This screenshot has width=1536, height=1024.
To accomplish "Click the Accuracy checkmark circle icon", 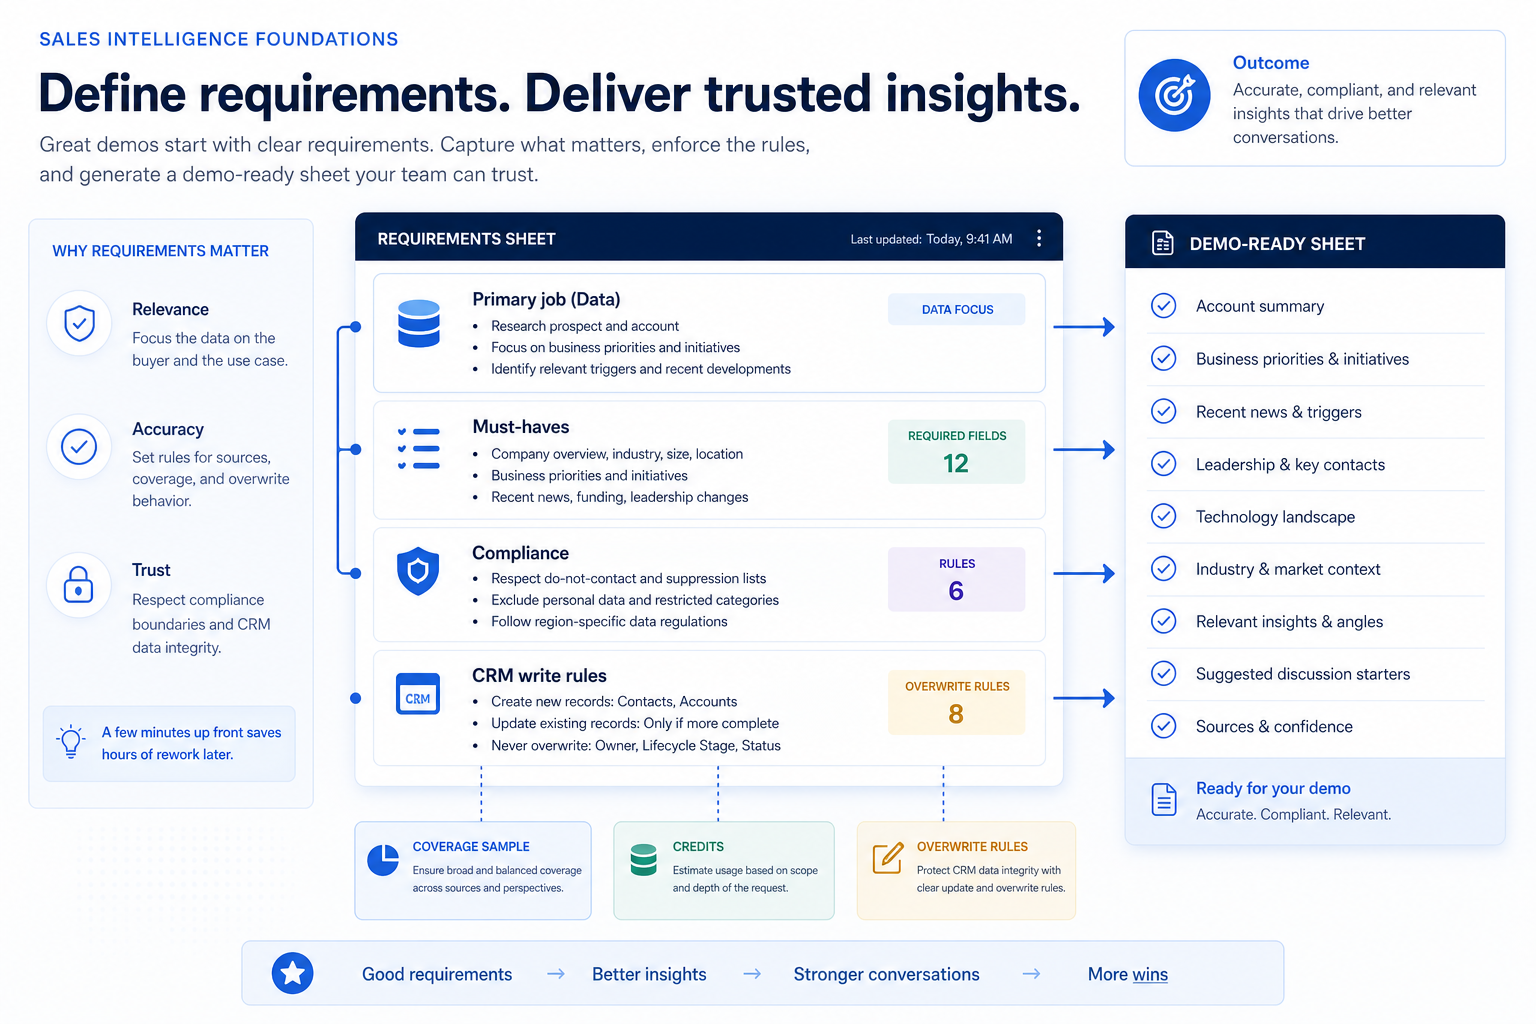I will pyautogui.click(x=79, y=446).
